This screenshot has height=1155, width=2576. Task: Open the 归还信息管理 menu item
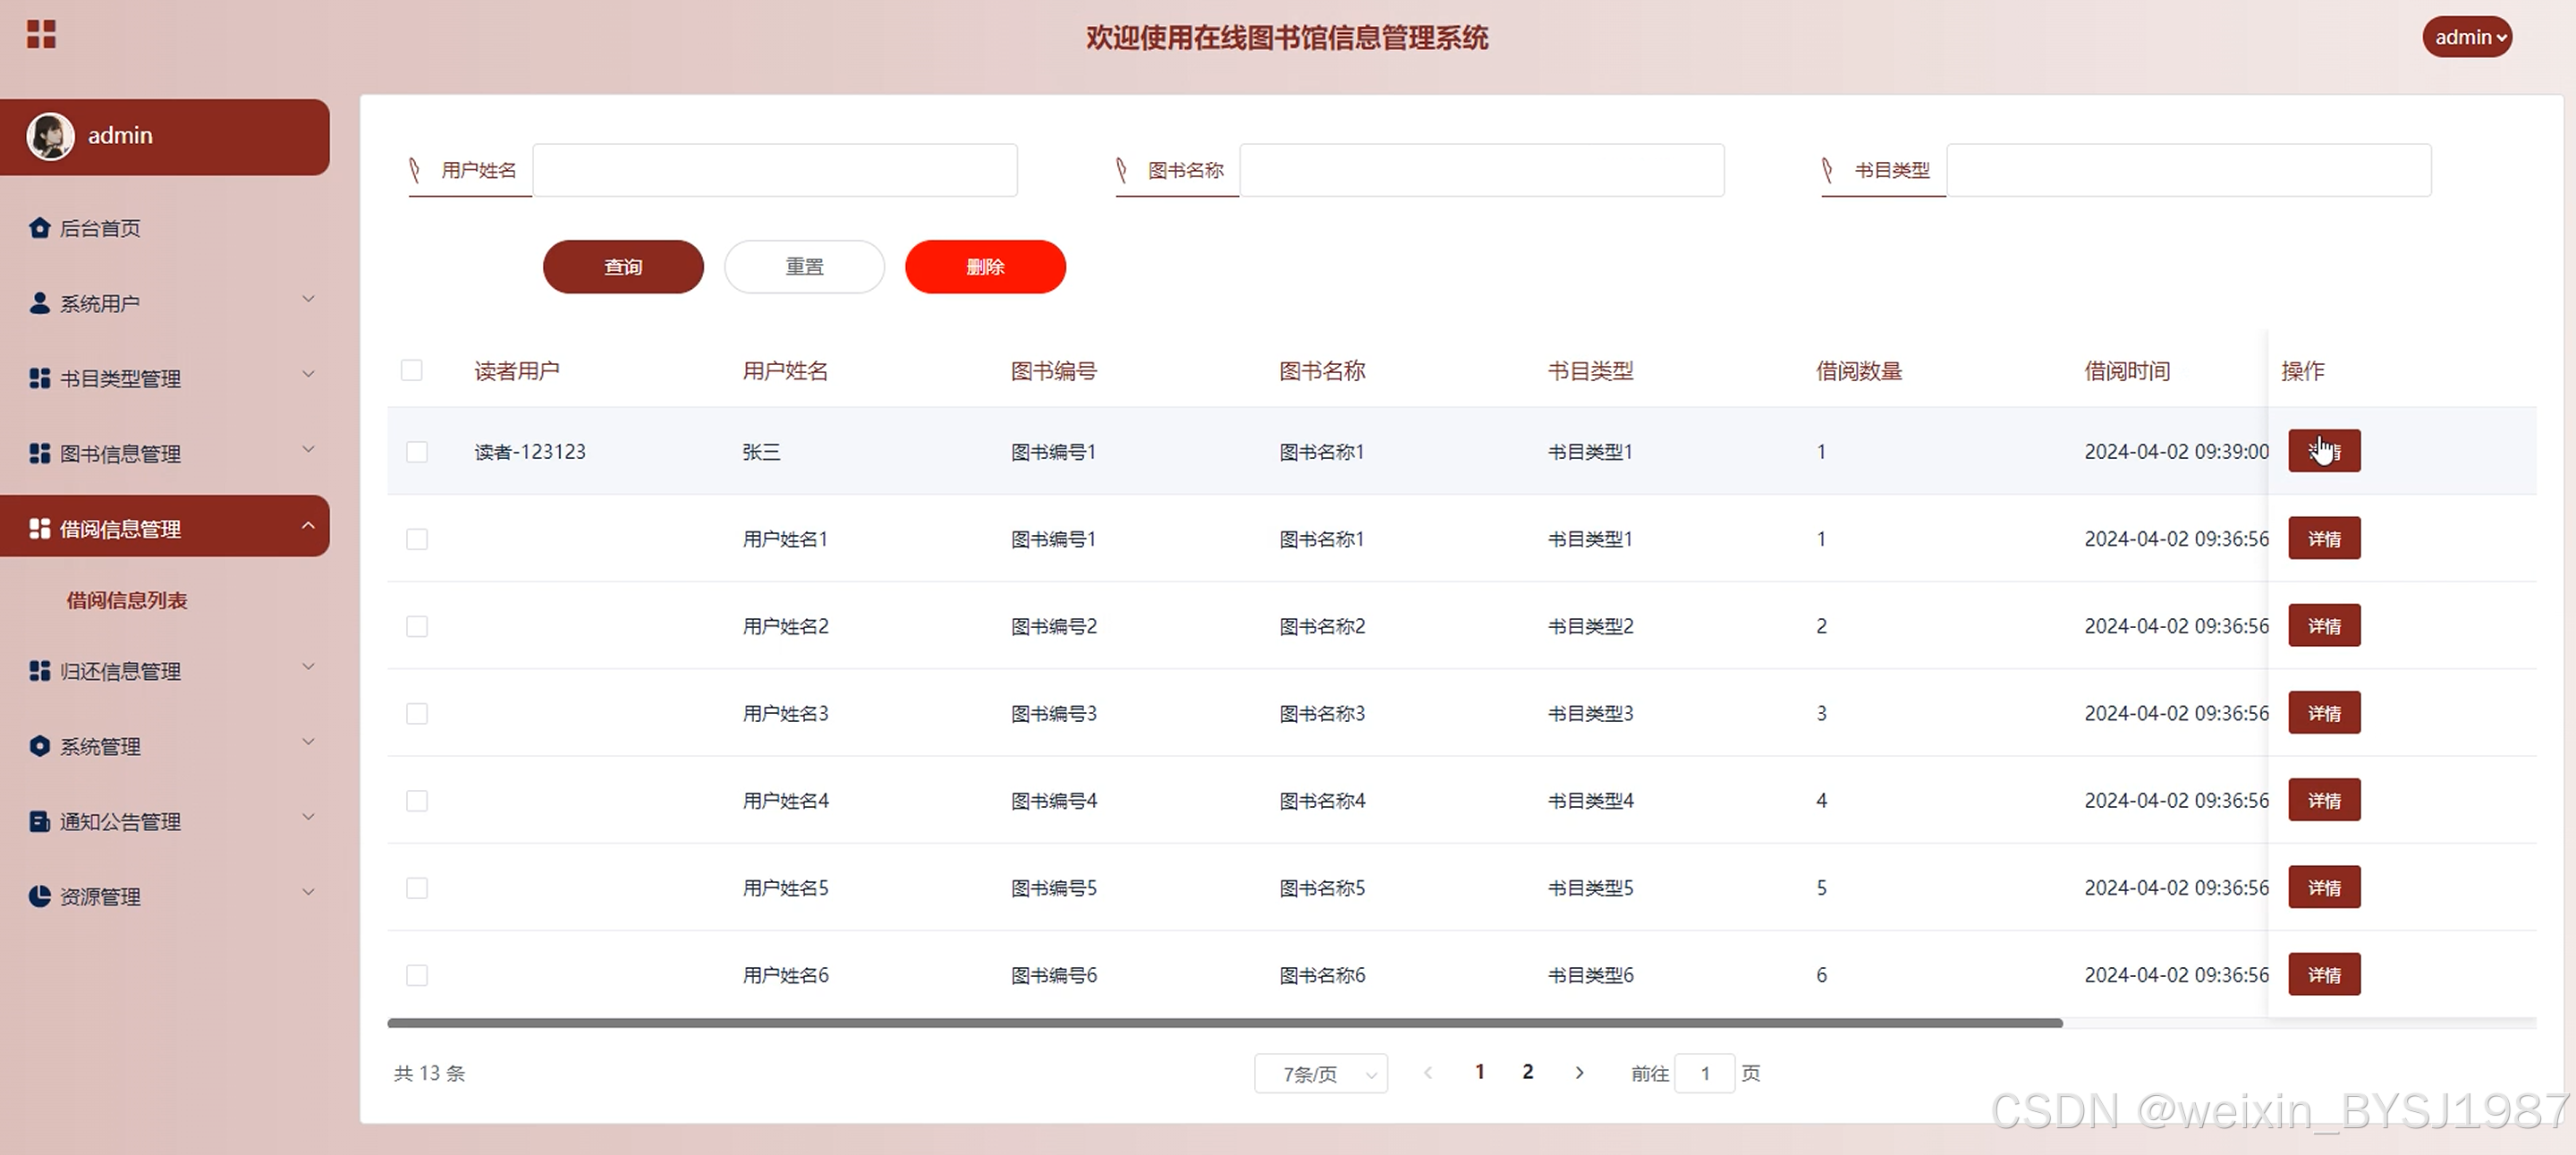[120, 671]
